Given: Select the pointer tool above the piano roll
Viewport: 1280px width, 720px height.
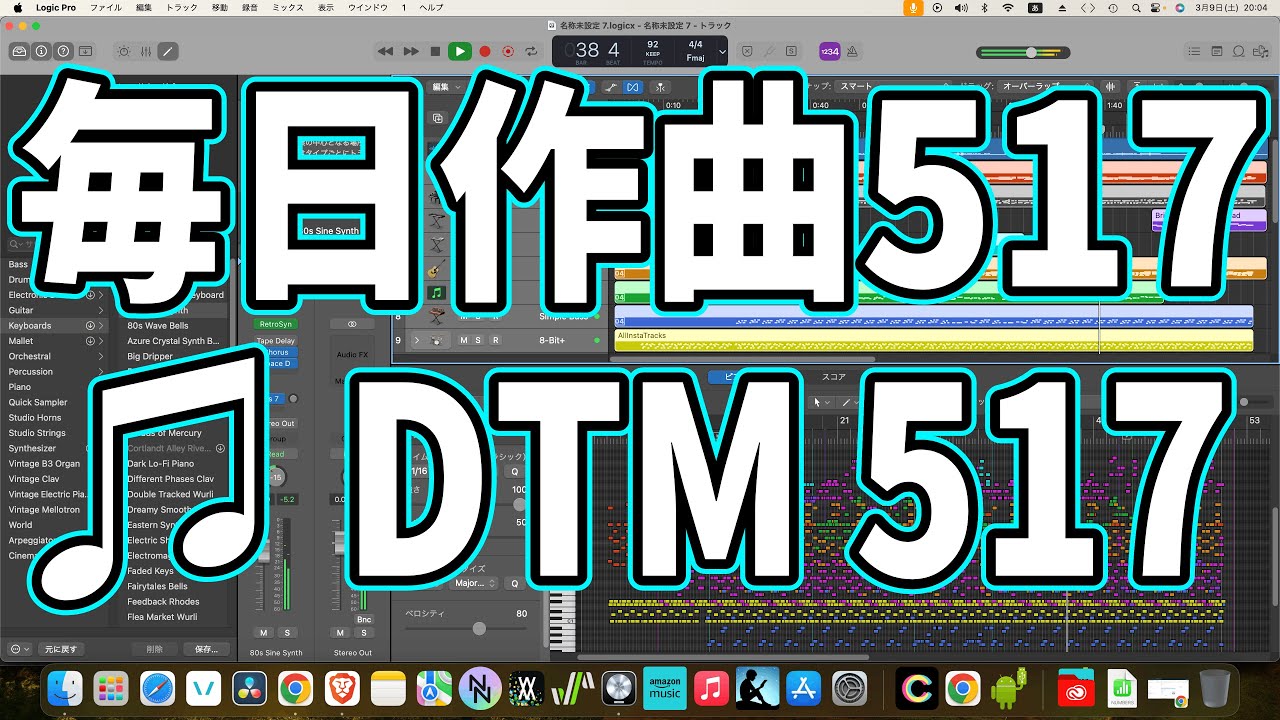Looking at the screenshot, I should pos(817,402).
